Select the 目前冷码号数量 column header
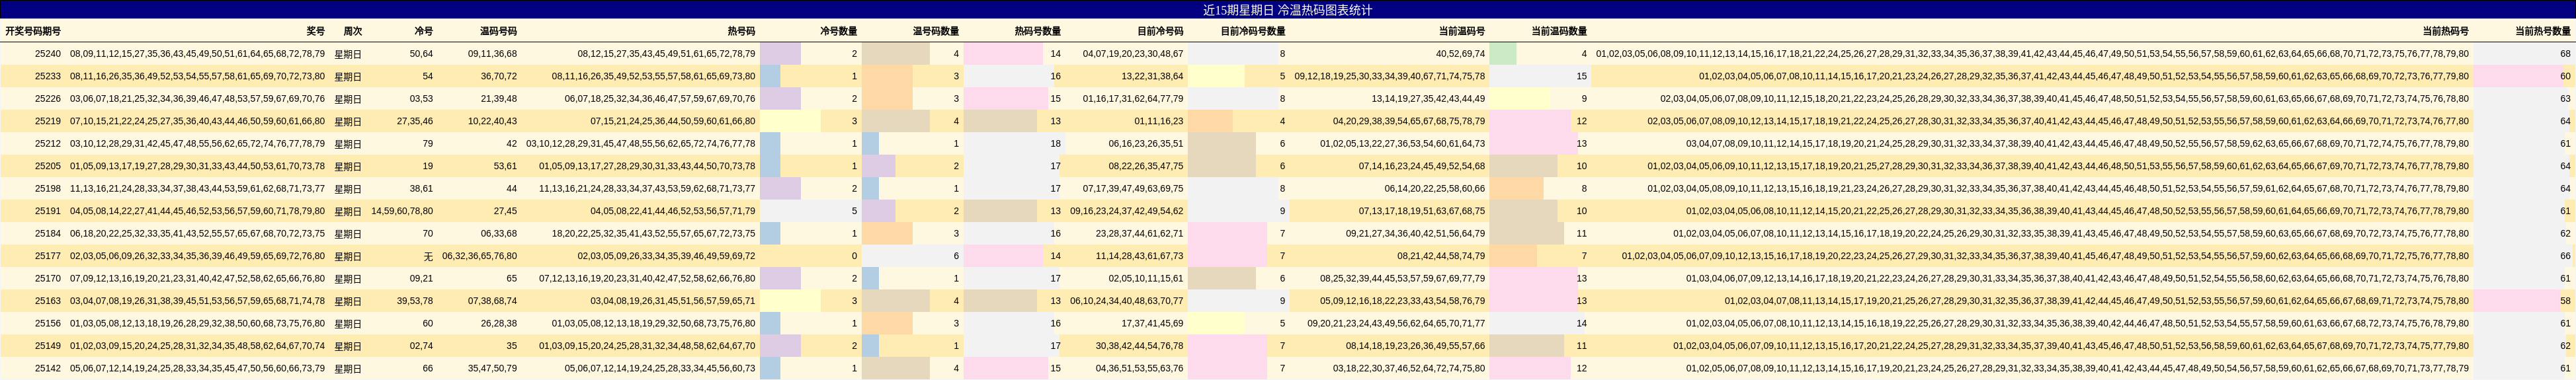2576x380 pixels. tap(1253, 31)
